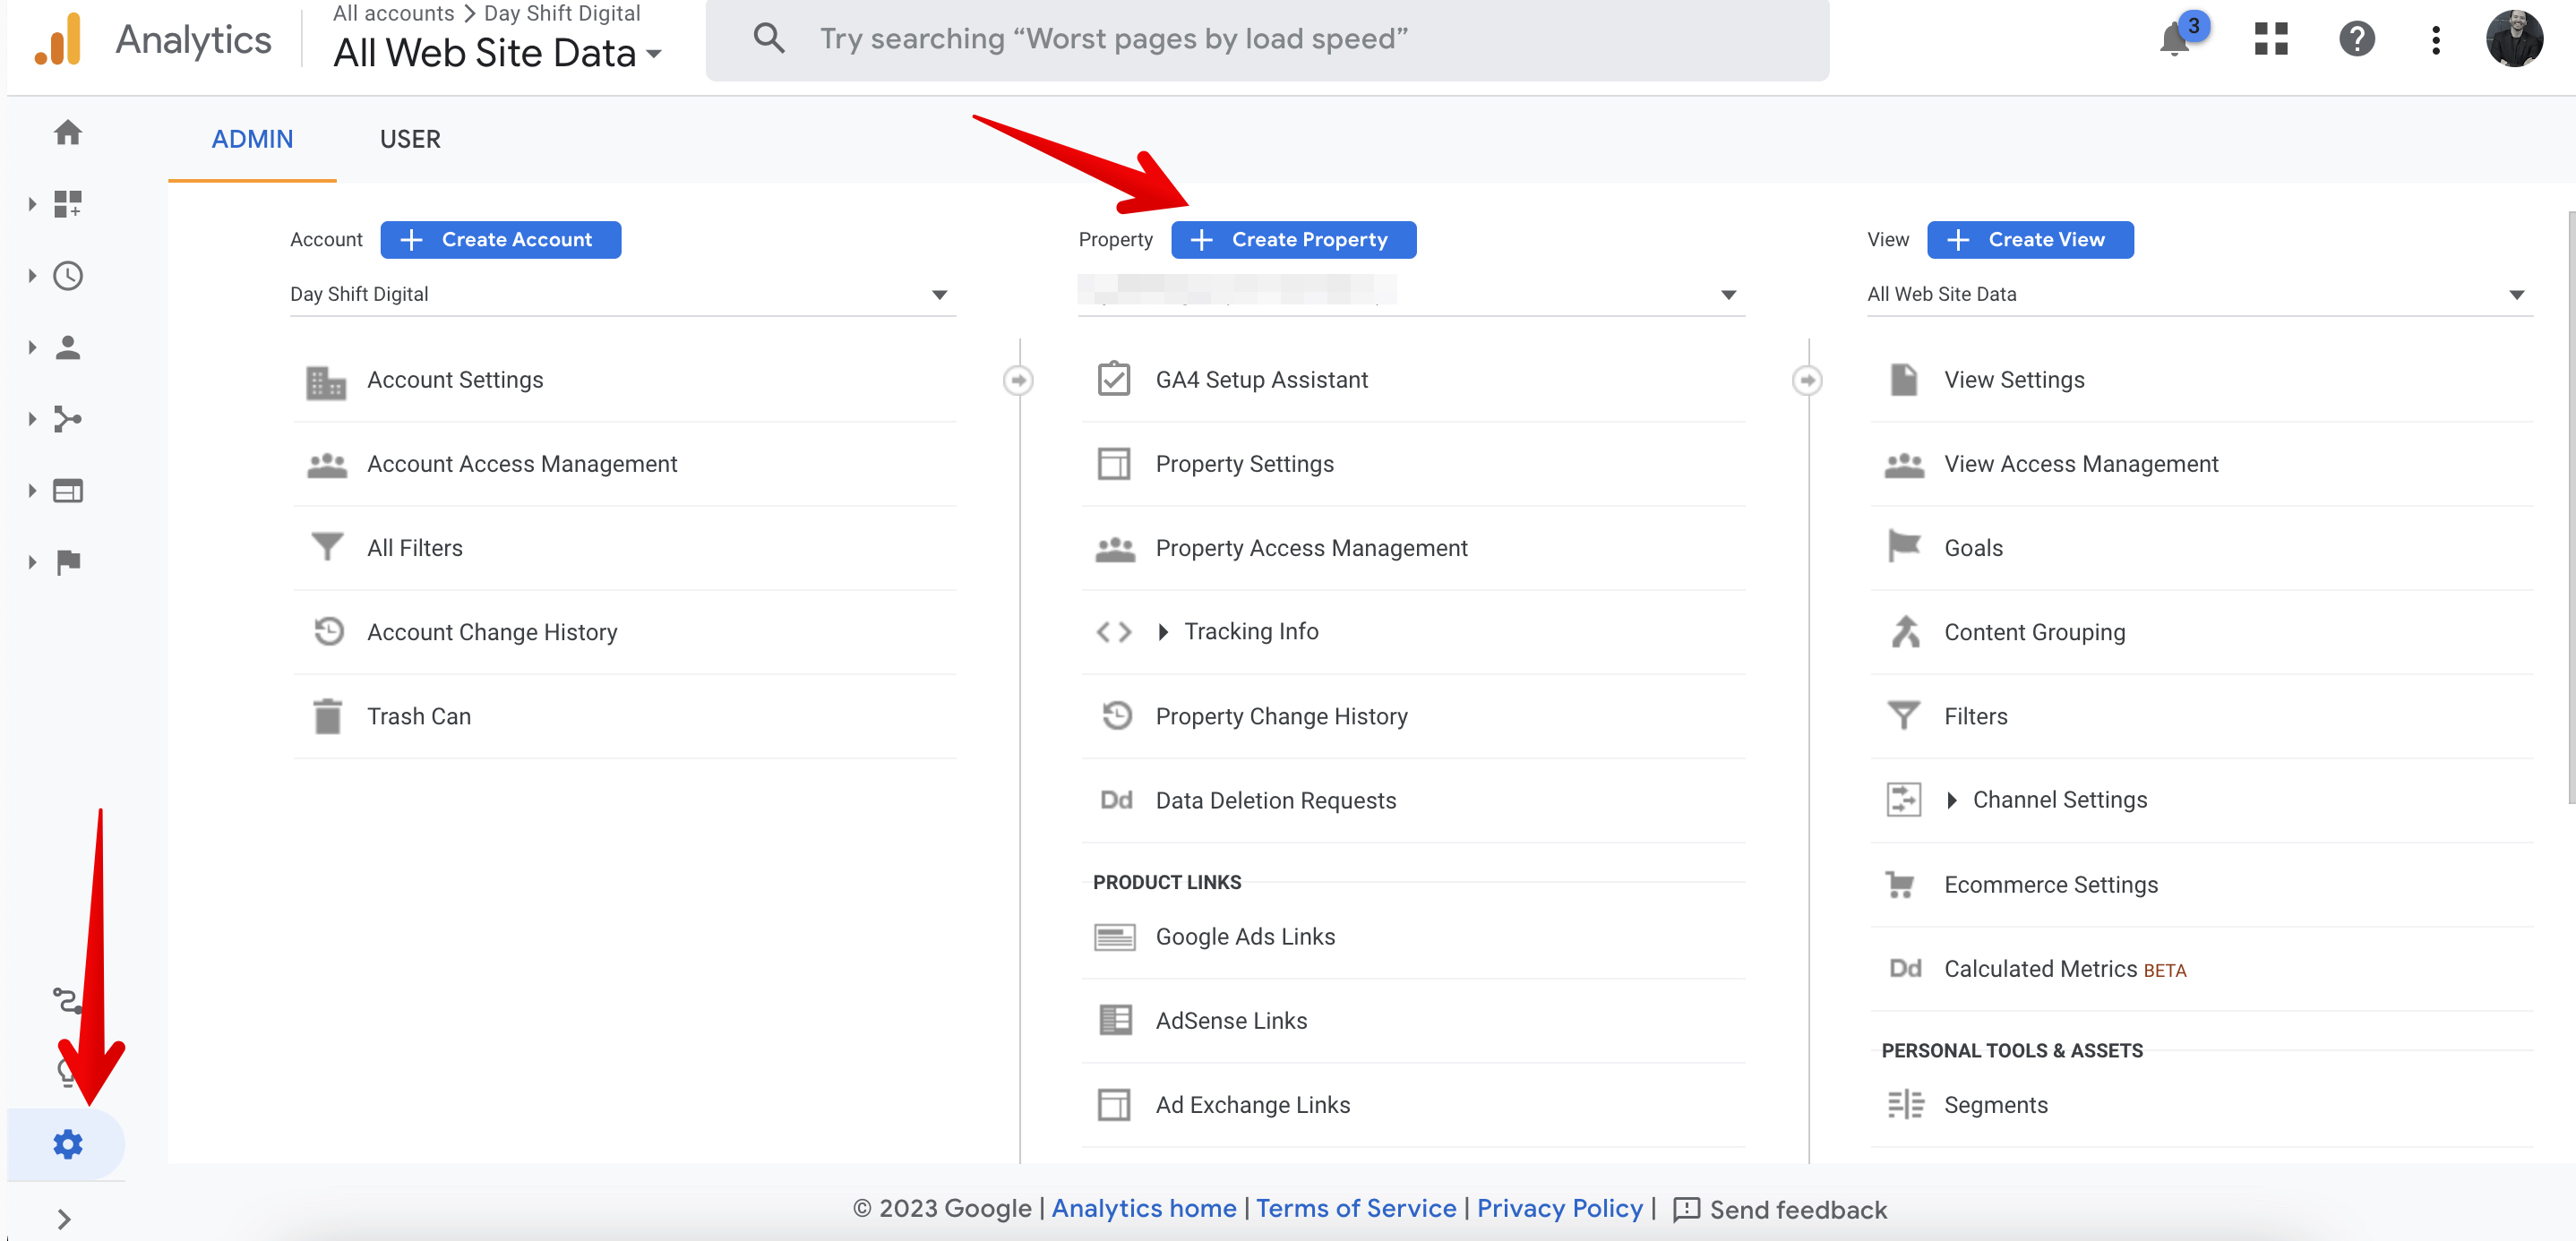Screen dimensions: 2576x1241
Task: Click the Trash Can icon
Action: coord(327,716)
